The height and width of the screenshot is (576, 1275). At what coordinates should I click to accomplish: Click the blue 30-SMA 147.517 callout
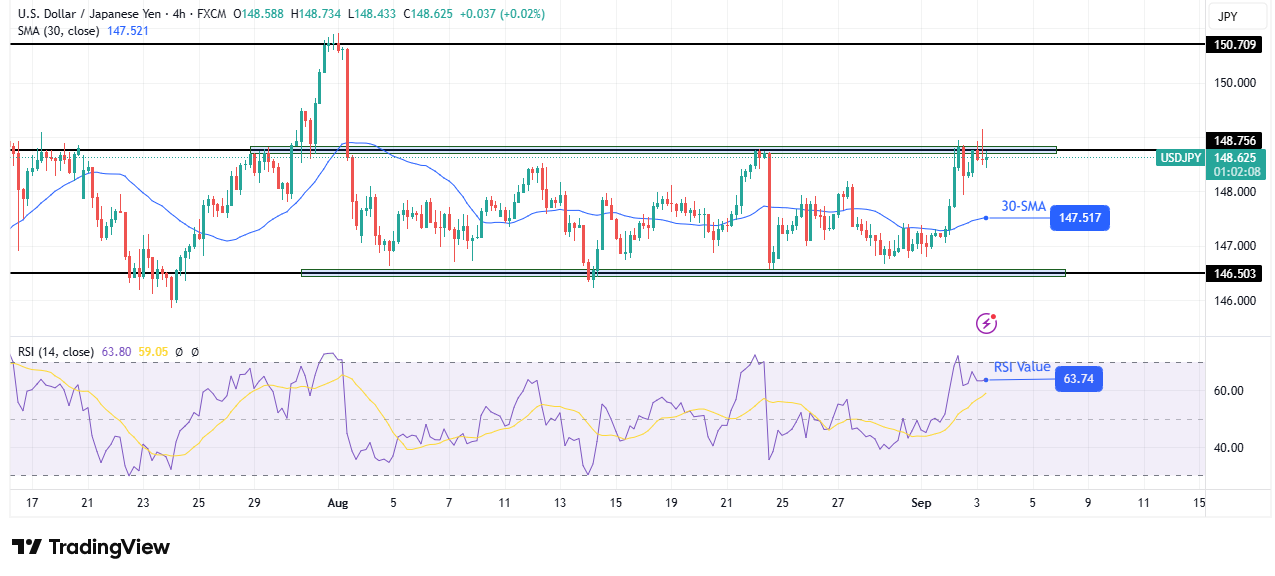coord(1079,218)
